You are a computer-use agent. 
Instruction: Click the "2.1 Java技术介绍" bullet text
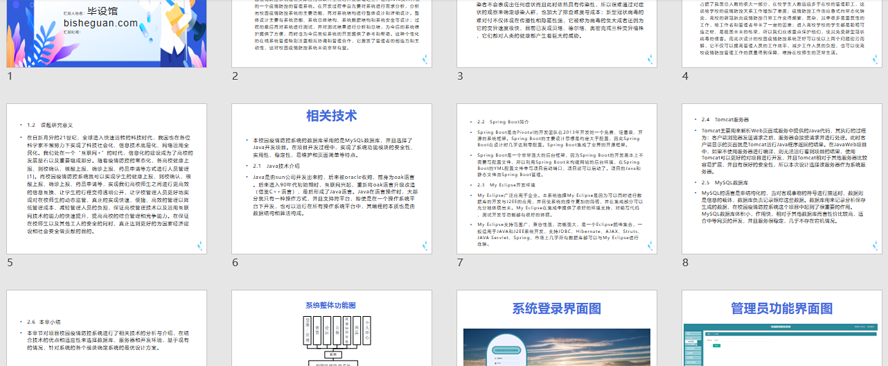click(276, 166)
